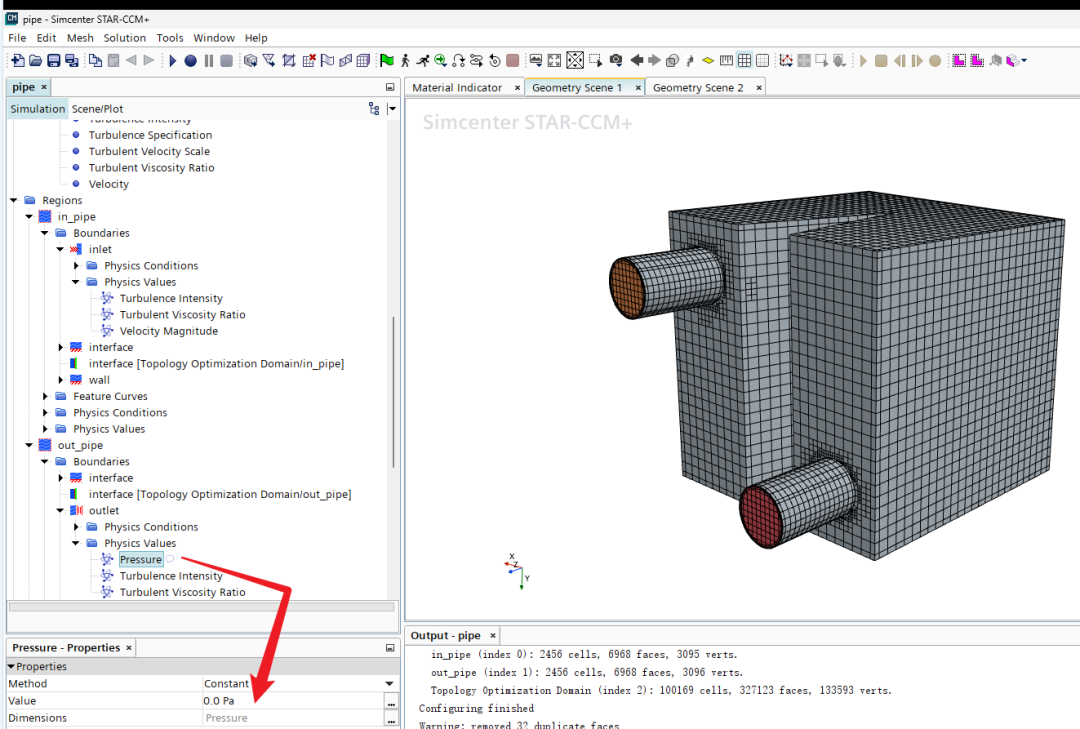Click the Reset View fit-to-screen icon
This screenshot has height=729, width=1080.
pos(554,61)
